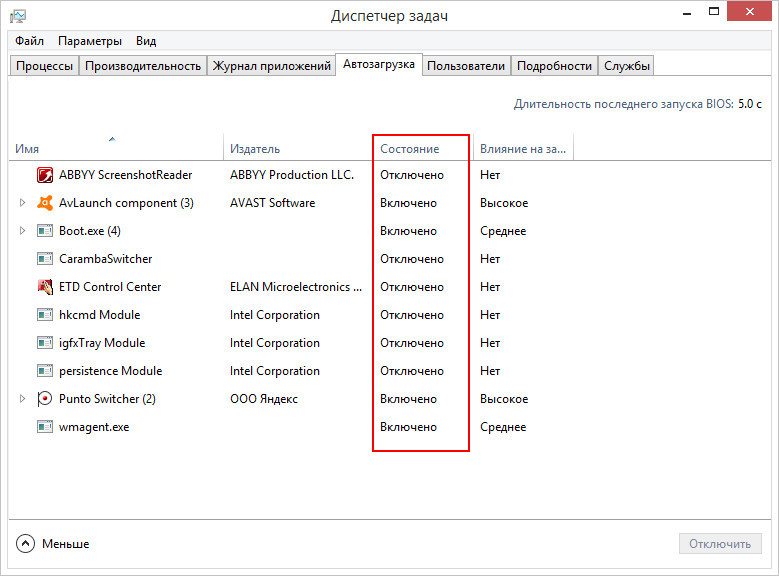Click the persistence Module icon
779x576 pixels.
pos(45,371)
